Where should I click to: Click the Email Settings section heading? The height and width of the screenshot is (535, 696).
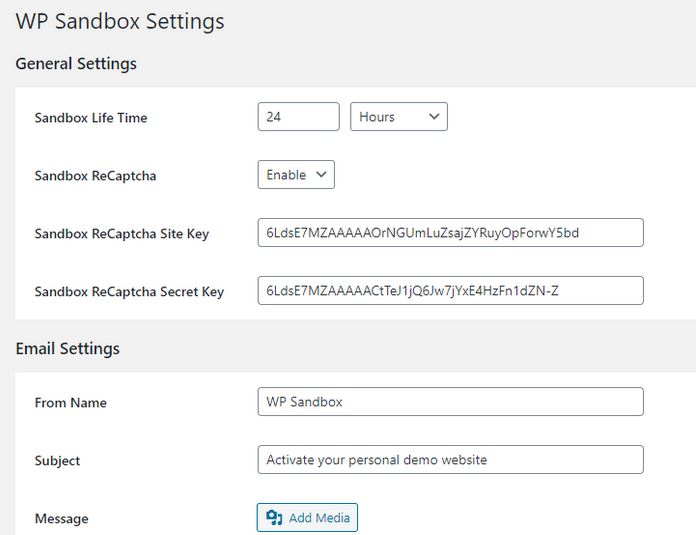[x=67, y=349]
